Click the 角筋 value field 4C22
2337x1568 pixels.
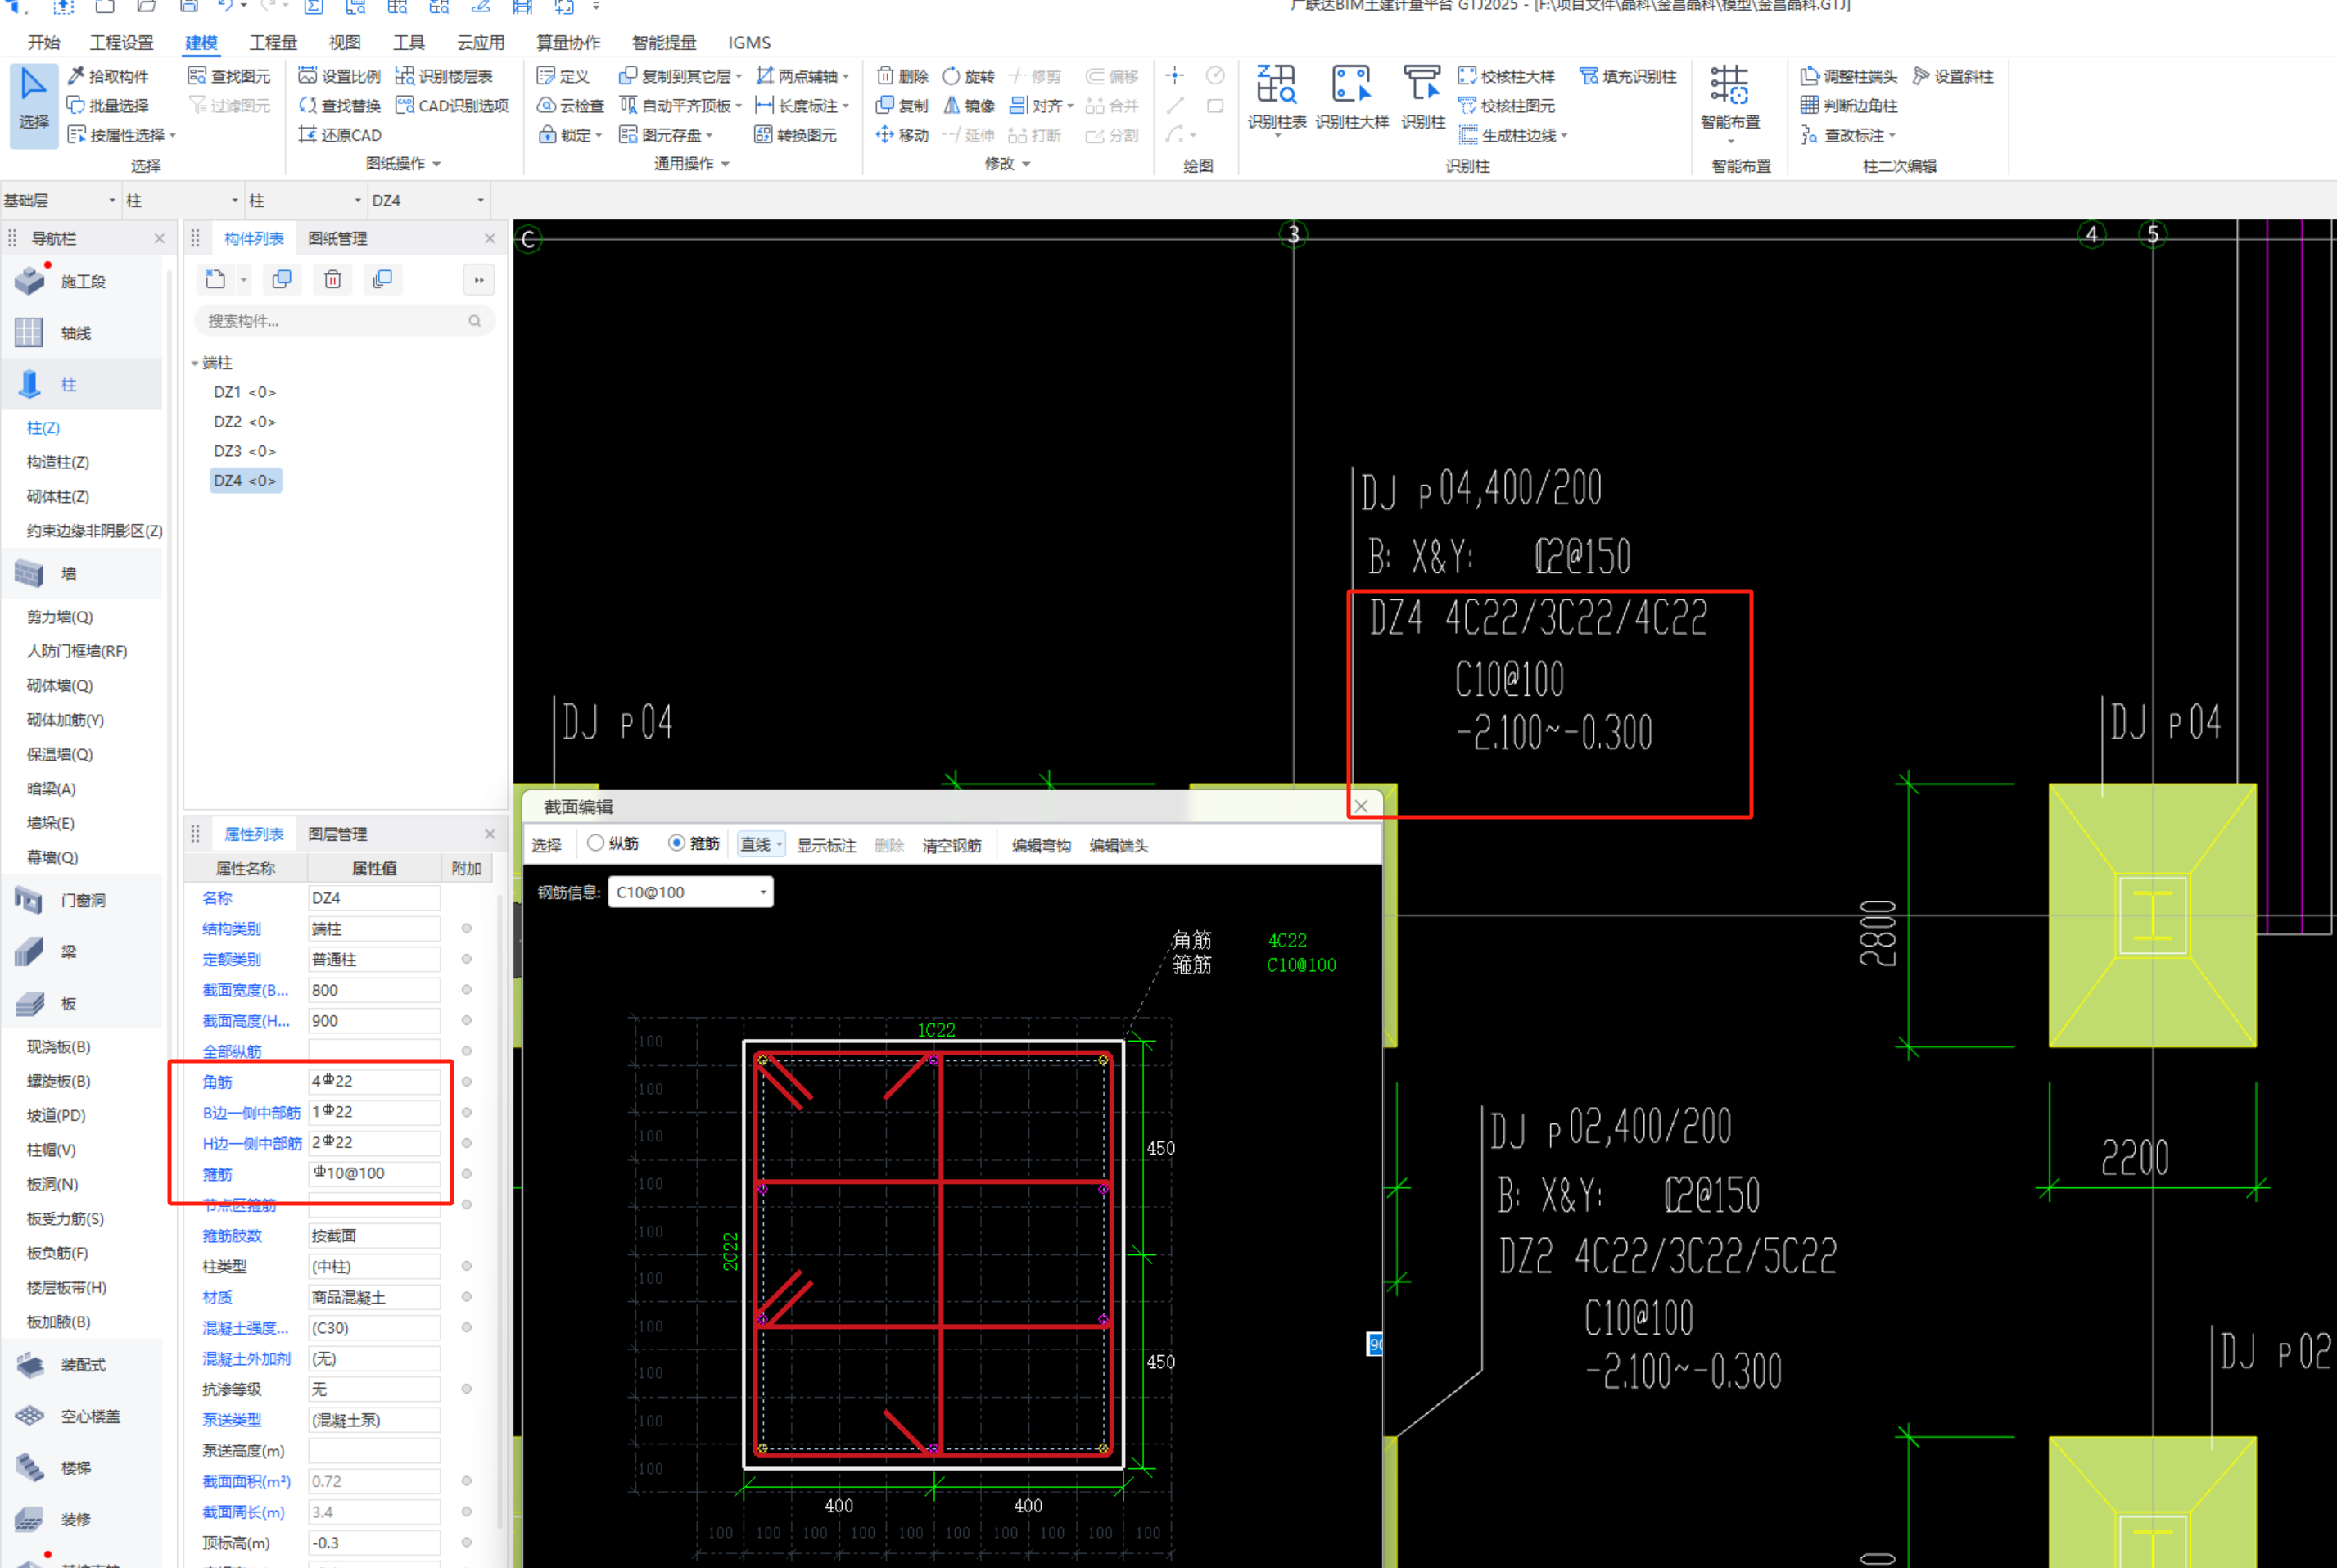[x=374, y=1081]
